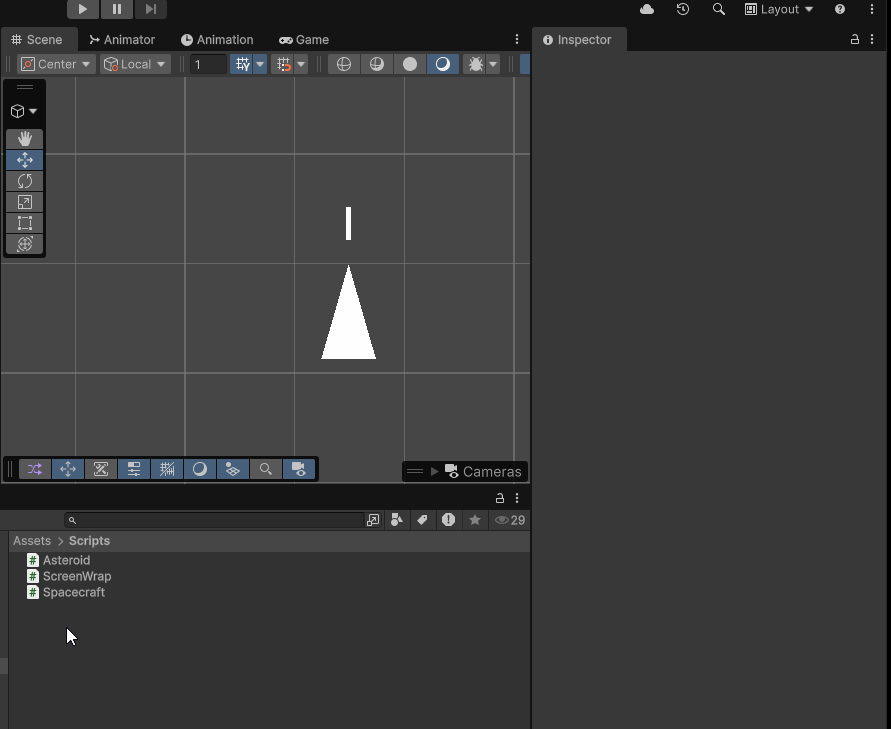
Task: Click the Project search field
Action: (214, 520)
